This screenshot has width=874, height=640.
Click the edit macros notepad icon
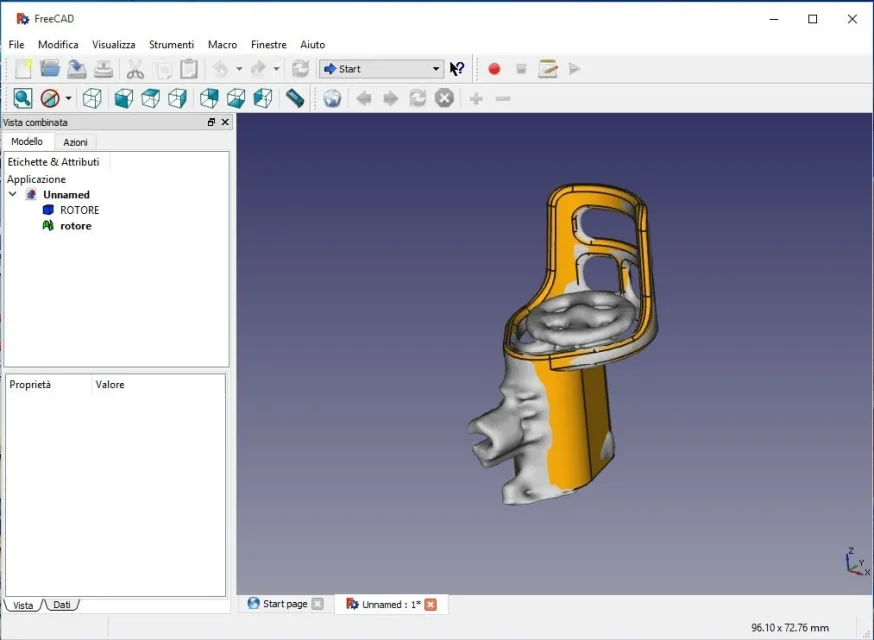tap(547, 69)
